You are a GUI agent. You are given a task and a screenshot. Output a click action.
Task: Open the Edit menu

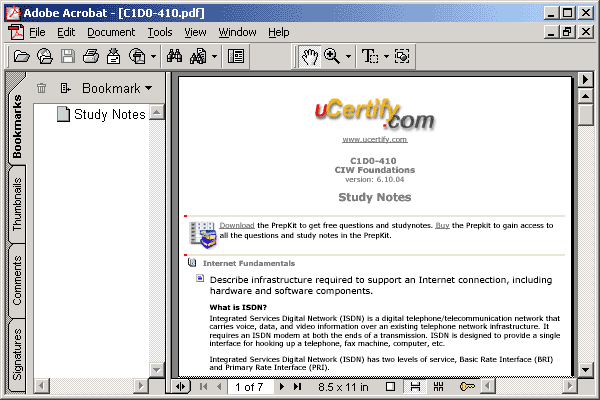click(66, 33)
